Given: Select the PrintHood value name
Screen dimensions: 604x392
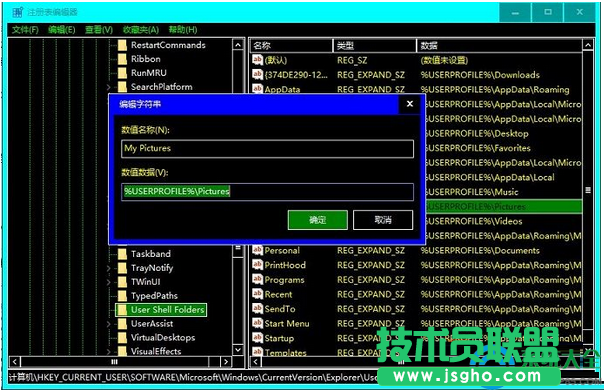Looking at the screenshot, I should pos(285,265).
